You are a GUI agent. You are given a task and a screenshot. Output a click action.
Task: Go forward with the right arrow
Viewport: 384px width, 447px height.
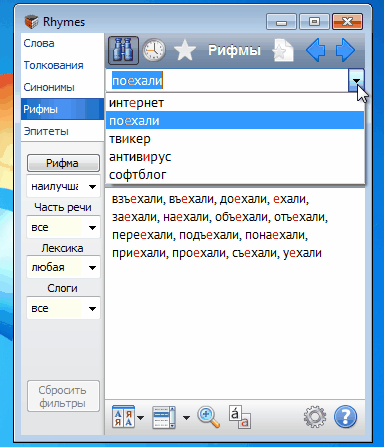click(x=345, y=50)
